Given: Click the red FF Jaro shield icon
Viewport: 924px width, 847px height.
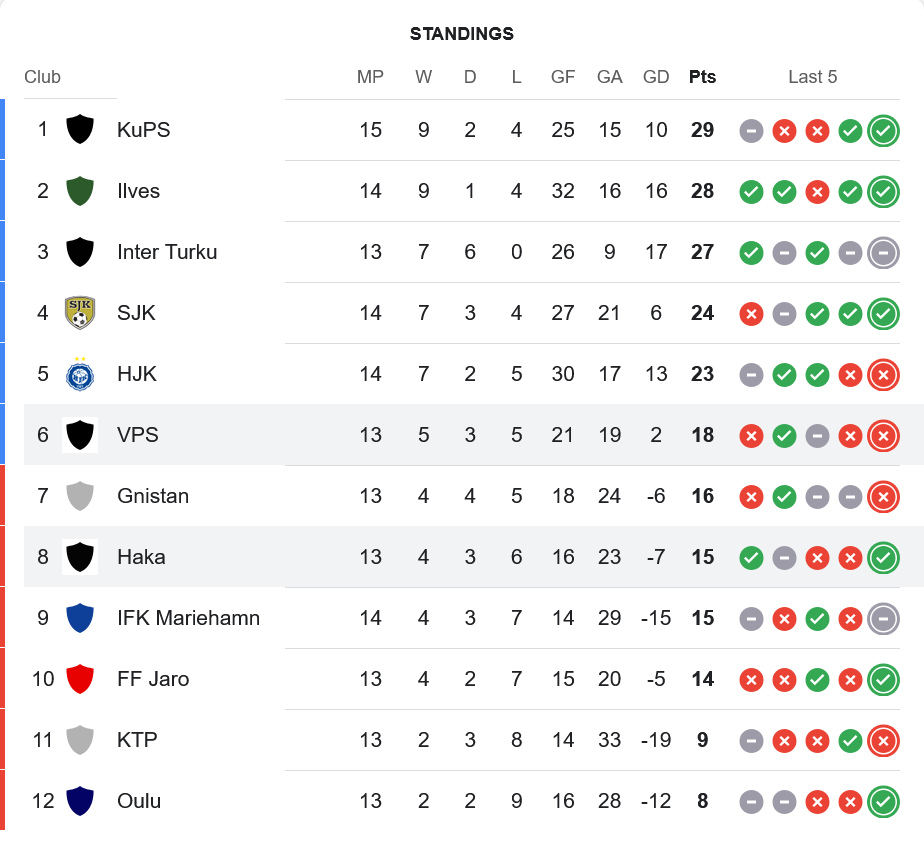Looking at the screenshot, I should (80, 679).
